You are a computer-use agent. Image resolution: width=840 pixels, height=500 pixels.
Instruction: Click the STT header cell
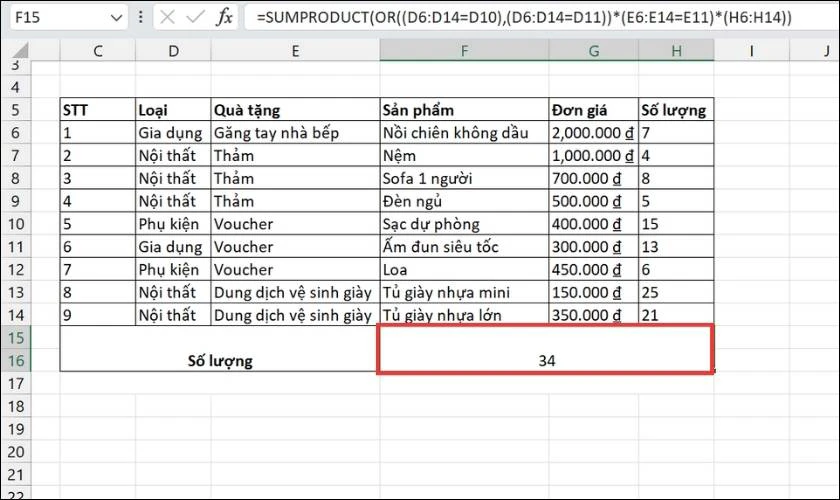tap(98, 110)
